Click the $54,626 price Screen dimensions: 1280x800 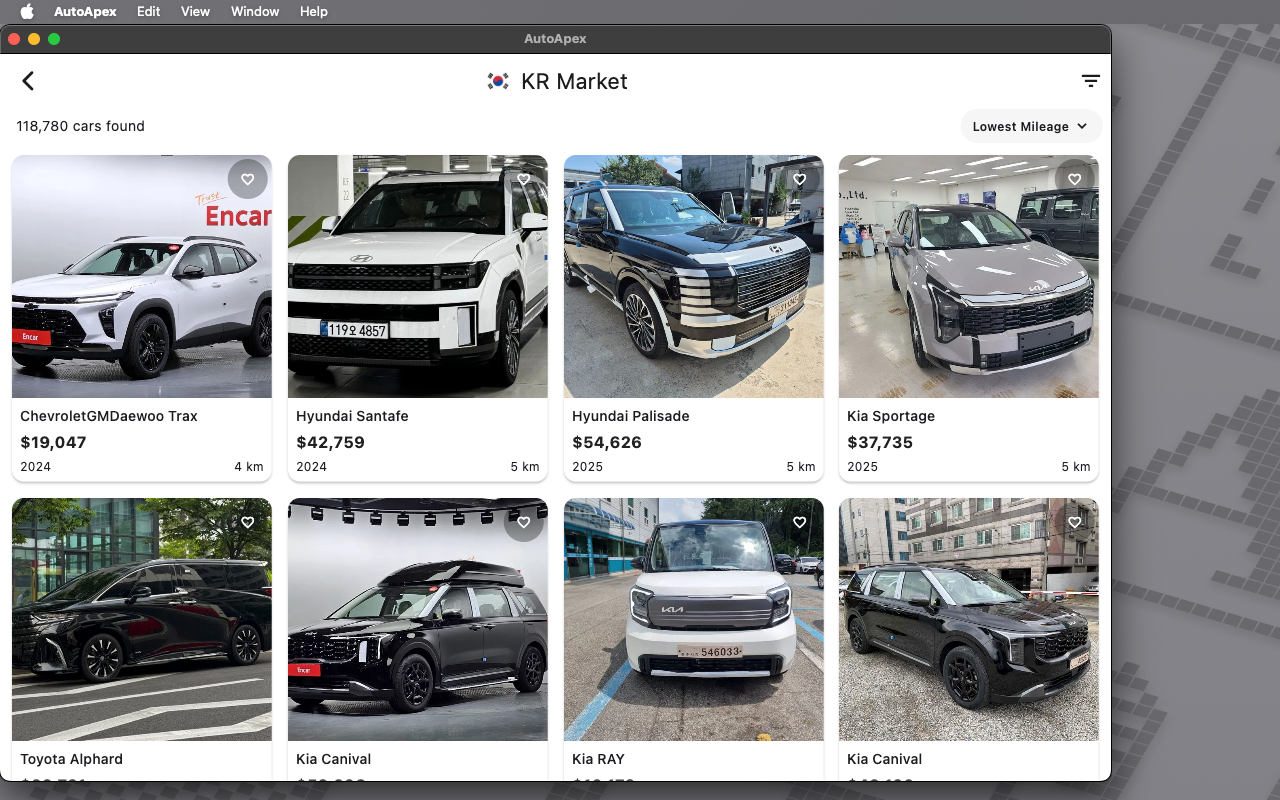[607, 442]
